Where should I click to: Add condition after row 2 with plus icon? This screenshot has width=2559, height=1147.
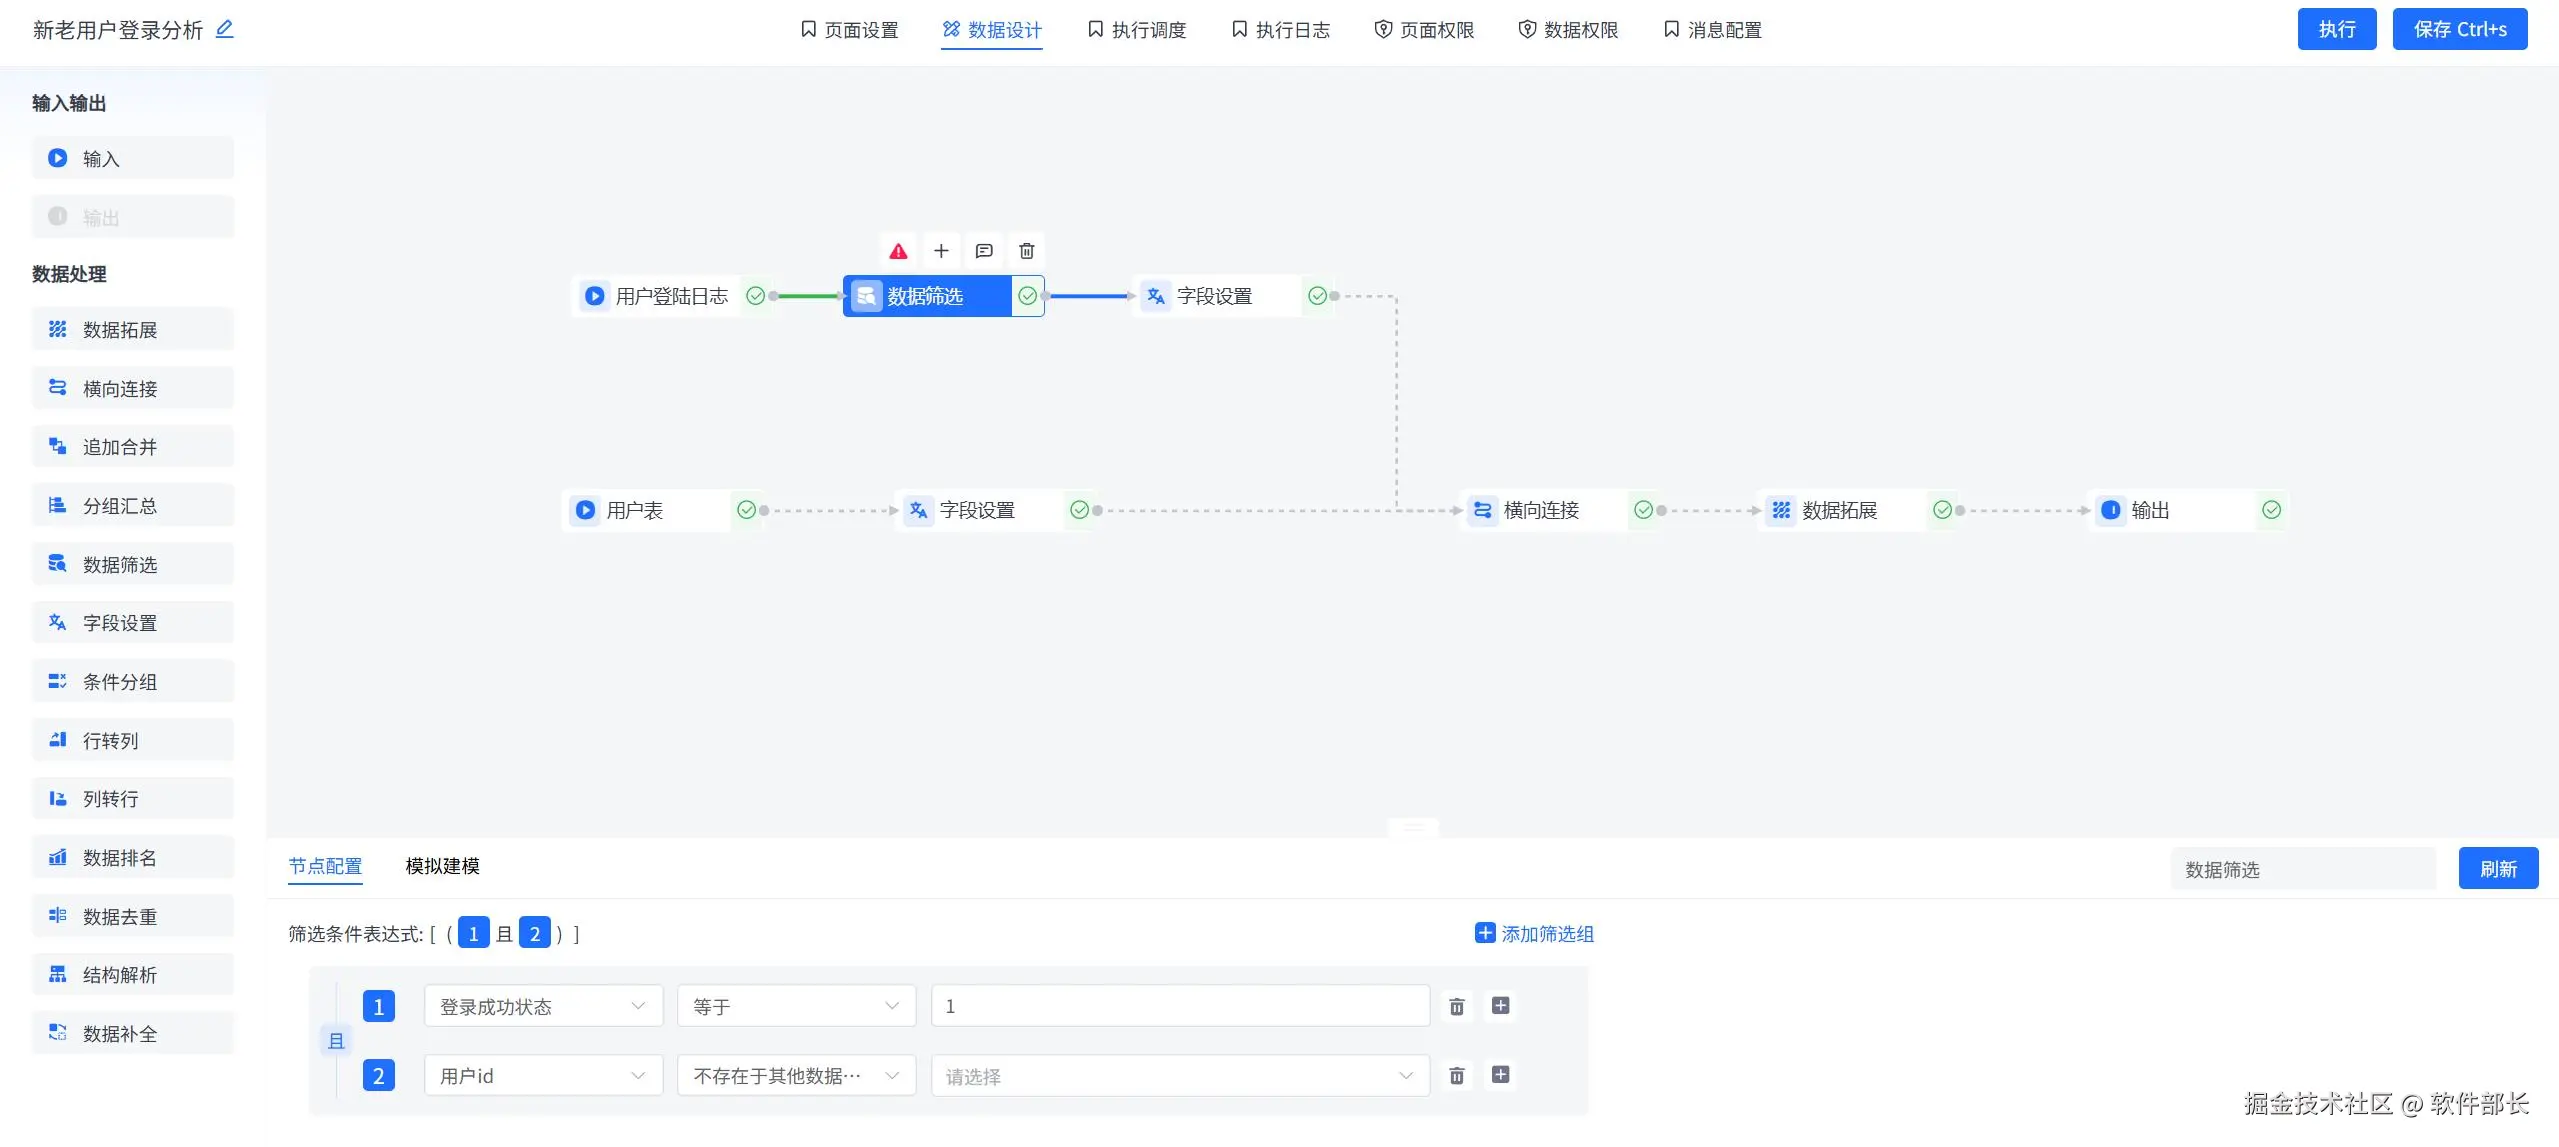pos(1500,1075)
